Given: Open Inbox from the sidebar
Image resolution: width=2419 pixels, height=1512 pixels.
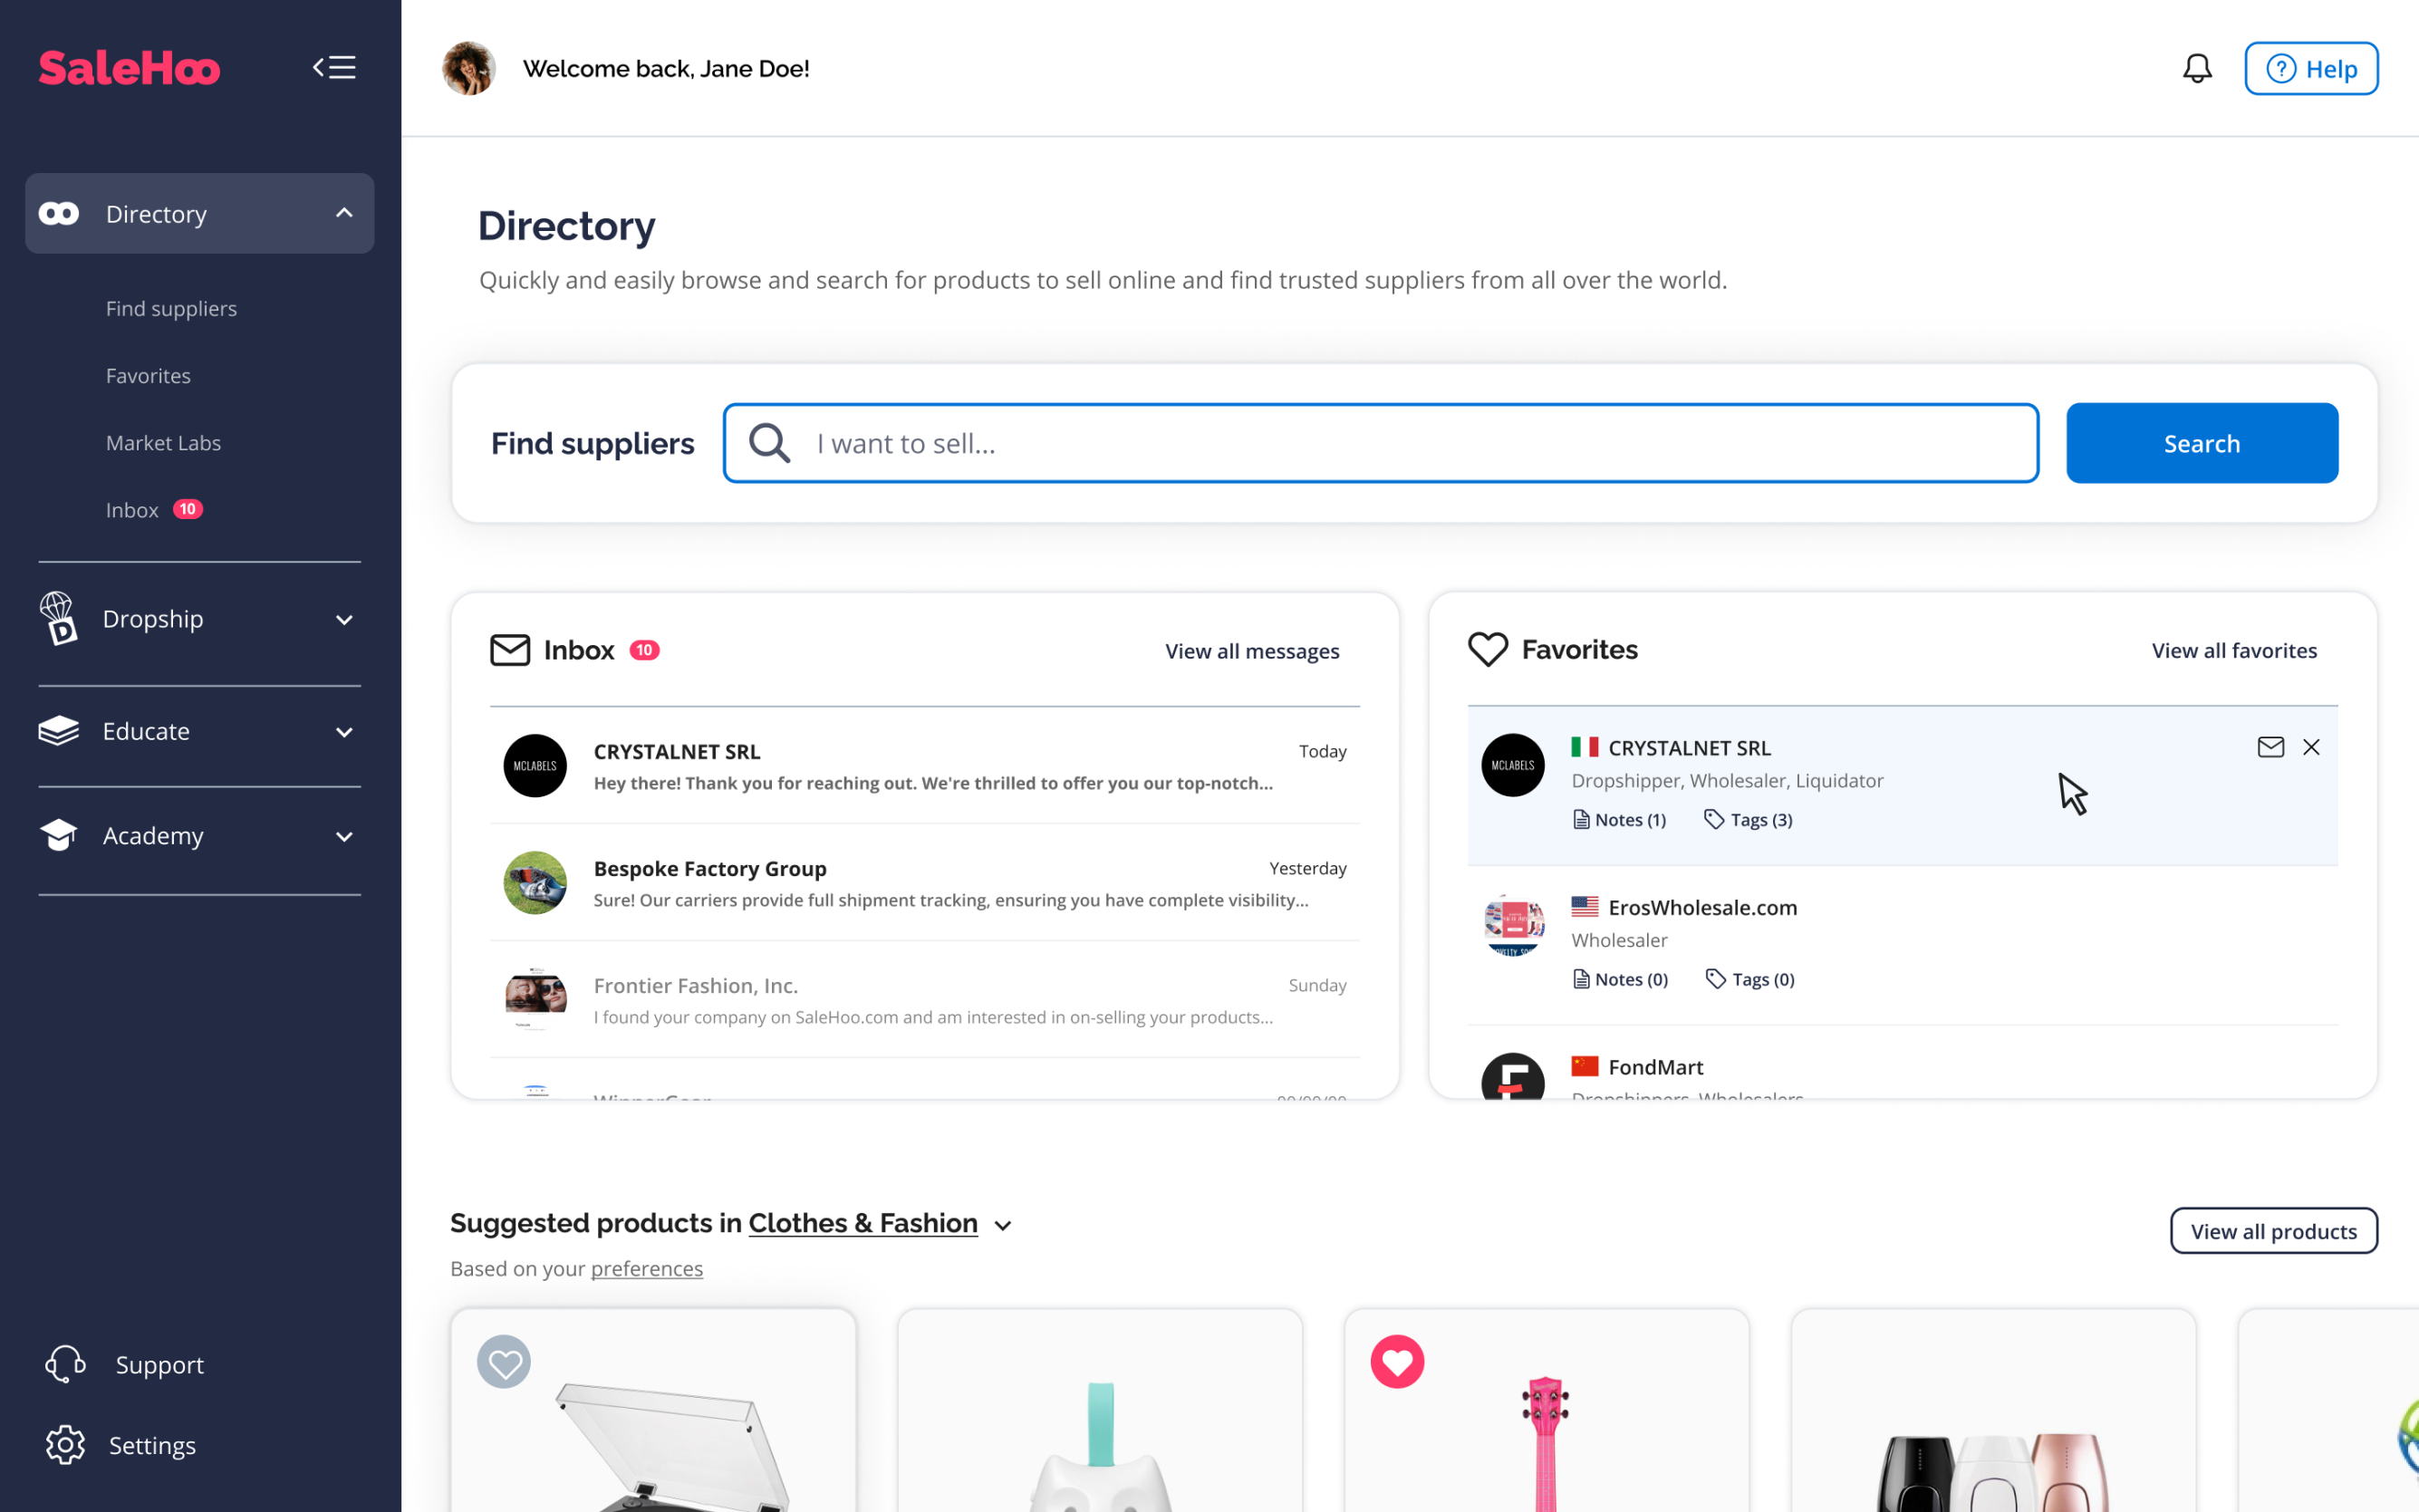Looking at the screenshot, I should 131,509.
